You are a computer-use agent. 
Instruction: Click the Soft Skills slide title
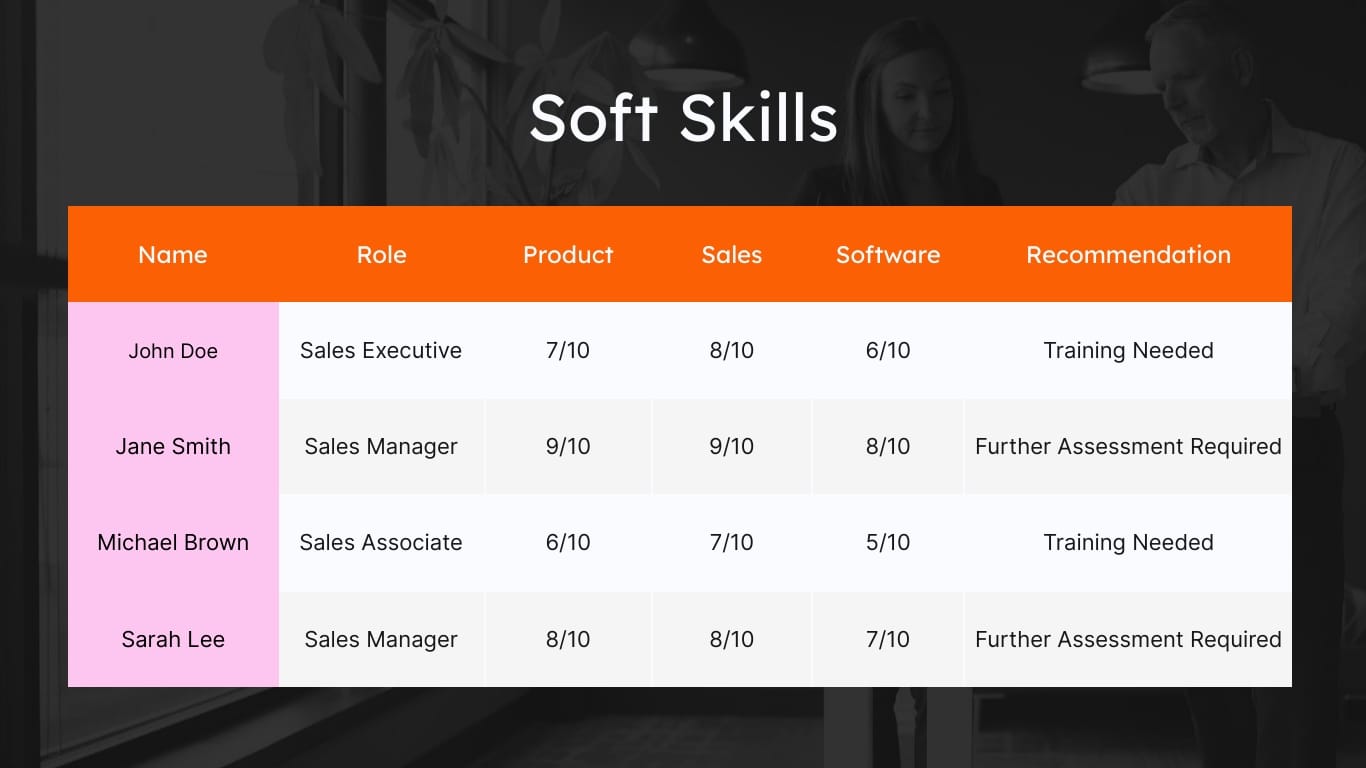tap(683, 117)
